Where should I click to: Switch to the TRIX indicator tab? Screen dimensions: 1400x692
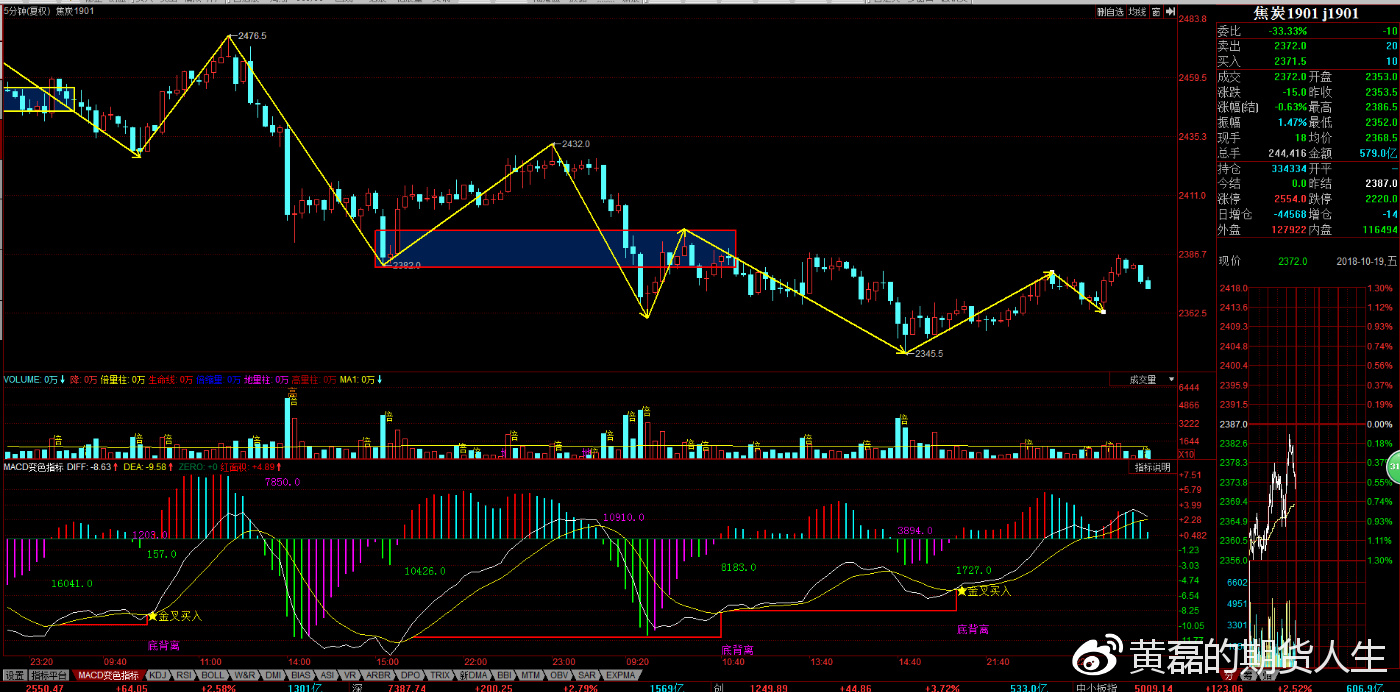pos(438,675)
